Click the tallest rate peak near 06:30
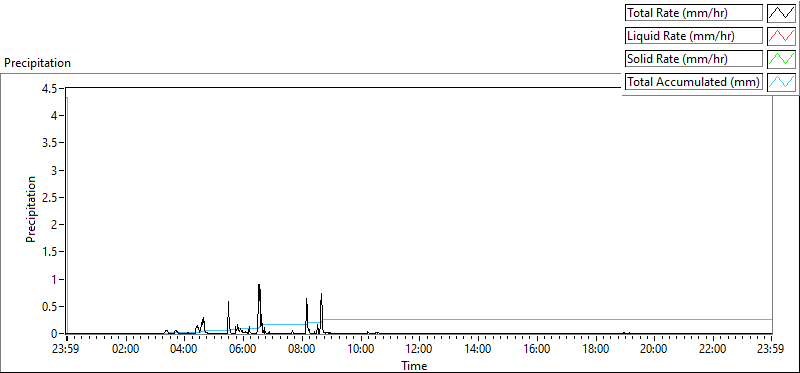 (259, 285)
